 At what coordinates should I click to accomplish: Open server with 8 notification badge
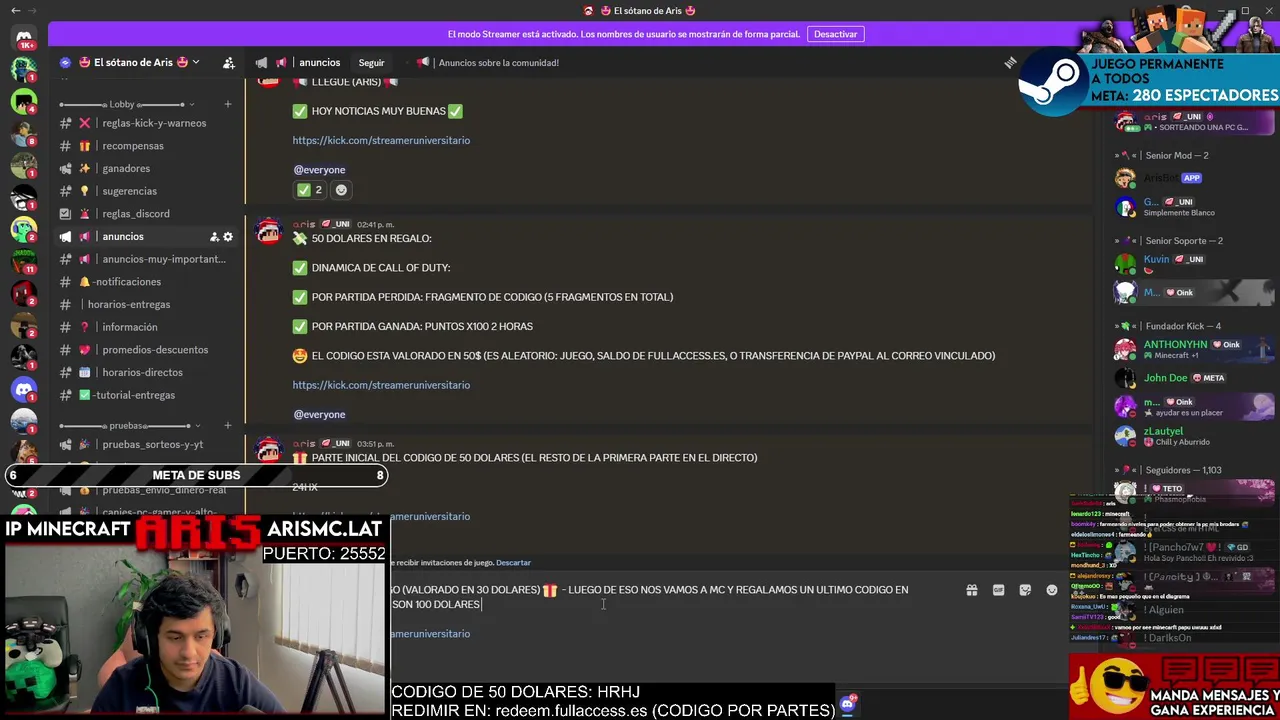[24, 133]
